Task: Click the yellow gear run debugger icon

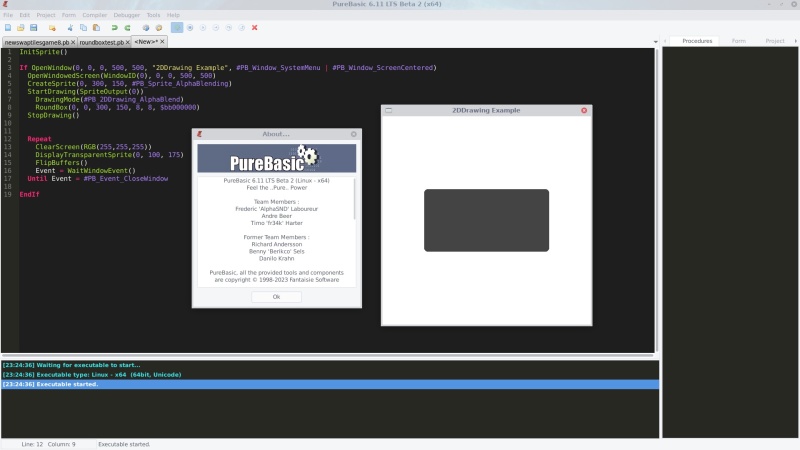Action: tap(159, 28)
